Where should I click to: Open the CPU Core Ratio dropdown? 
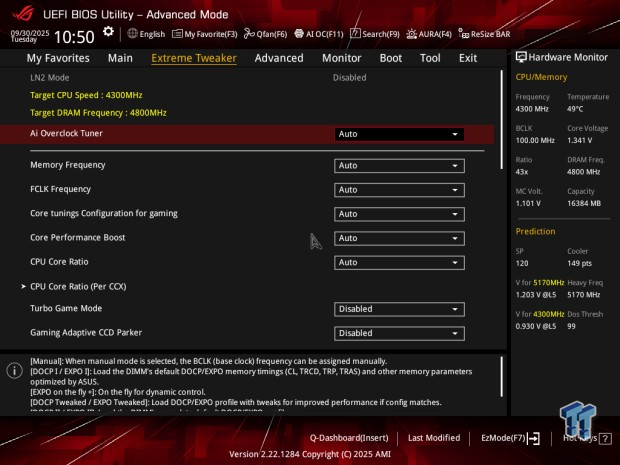pos(399,263)
